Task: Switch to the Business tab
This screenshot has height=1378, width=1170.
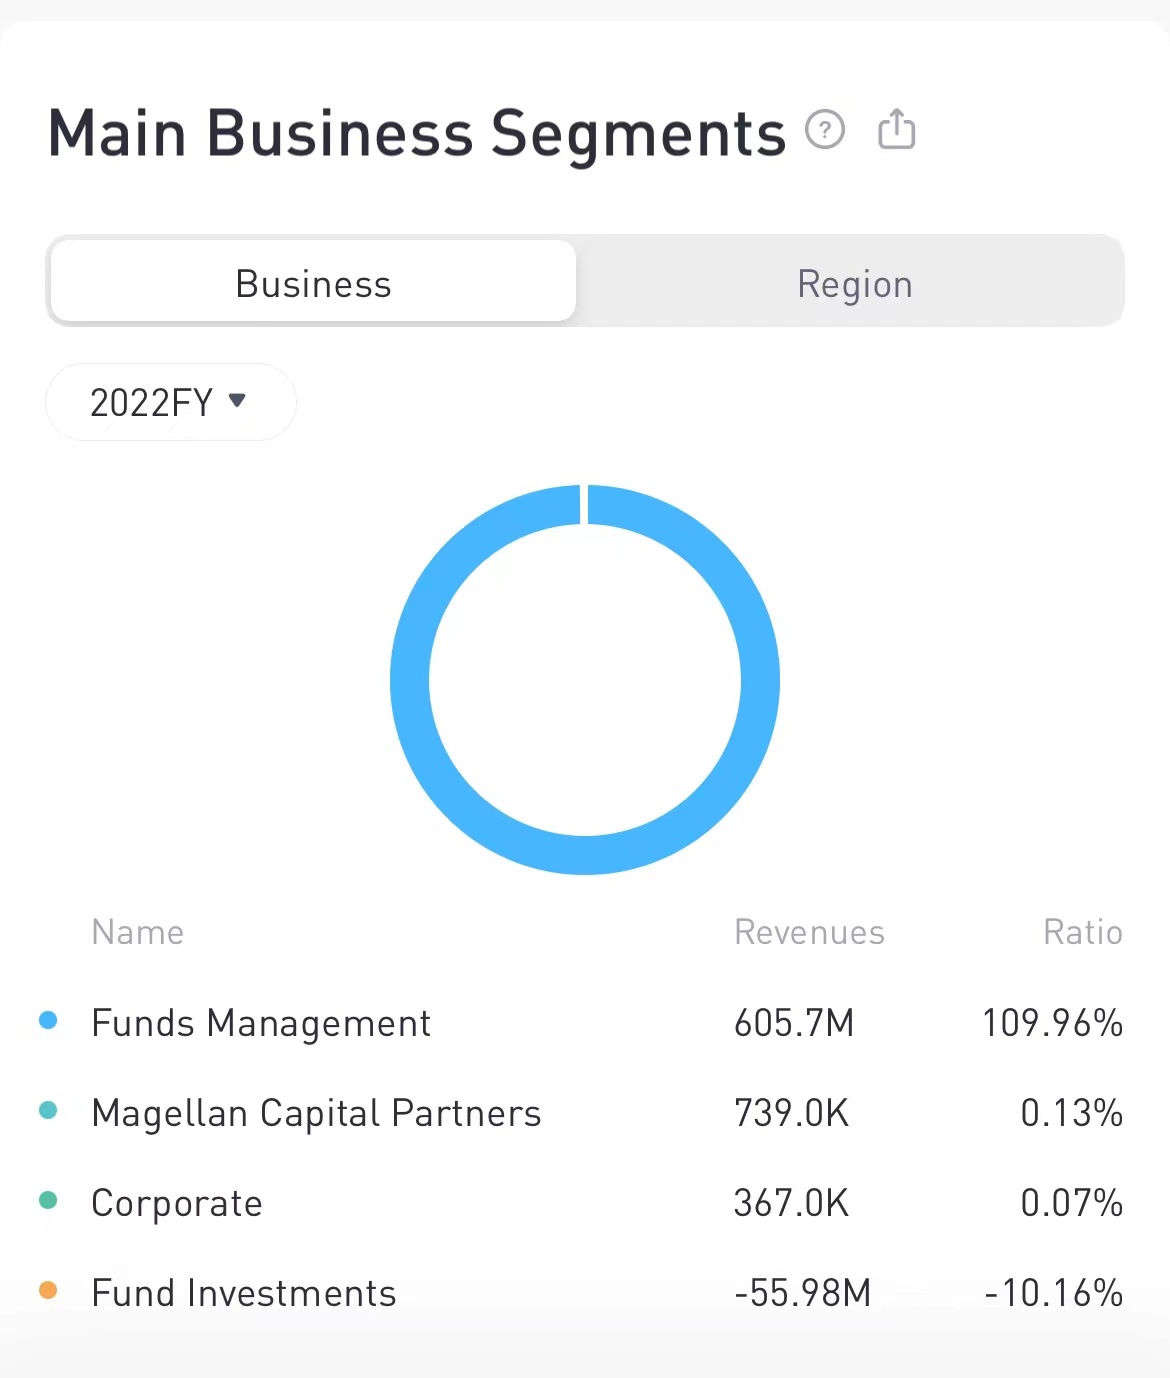Action: [x=313, y=284]
